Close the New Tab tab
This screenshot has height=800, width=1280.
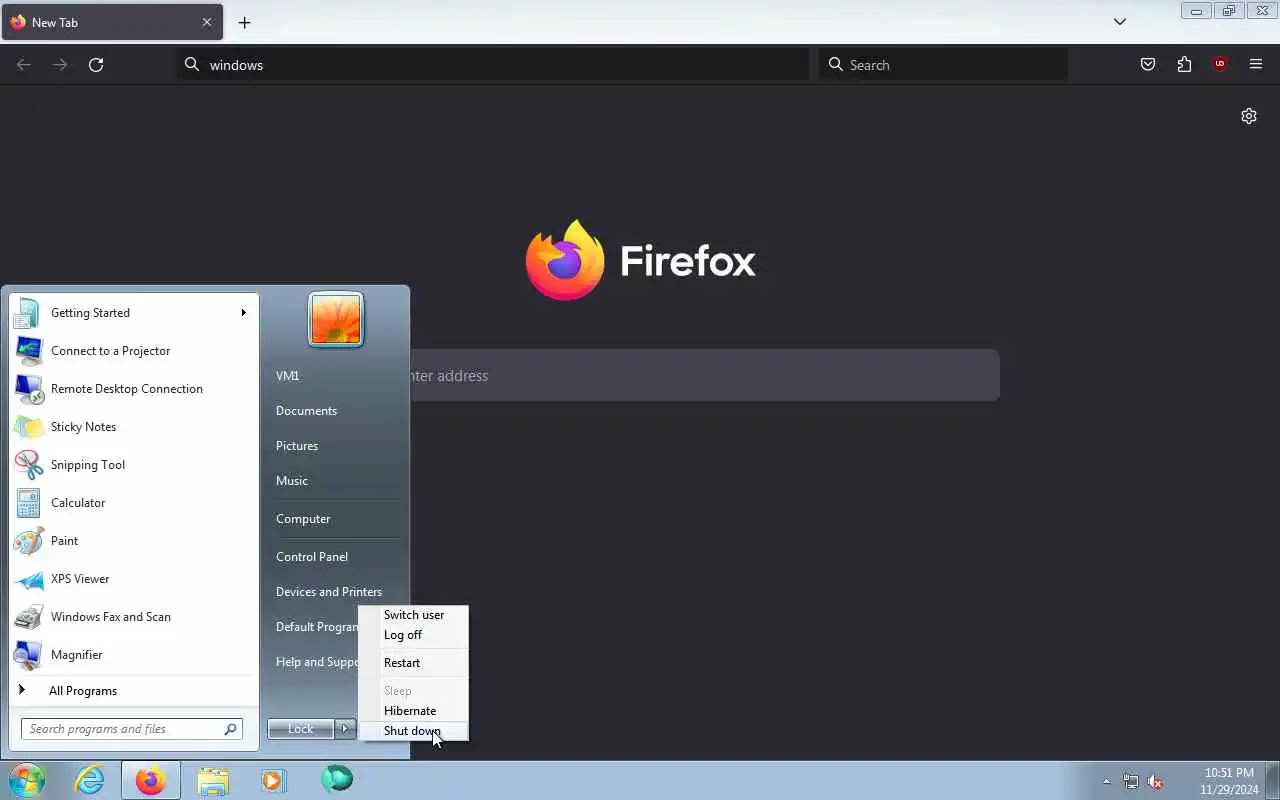click(207, 22)
